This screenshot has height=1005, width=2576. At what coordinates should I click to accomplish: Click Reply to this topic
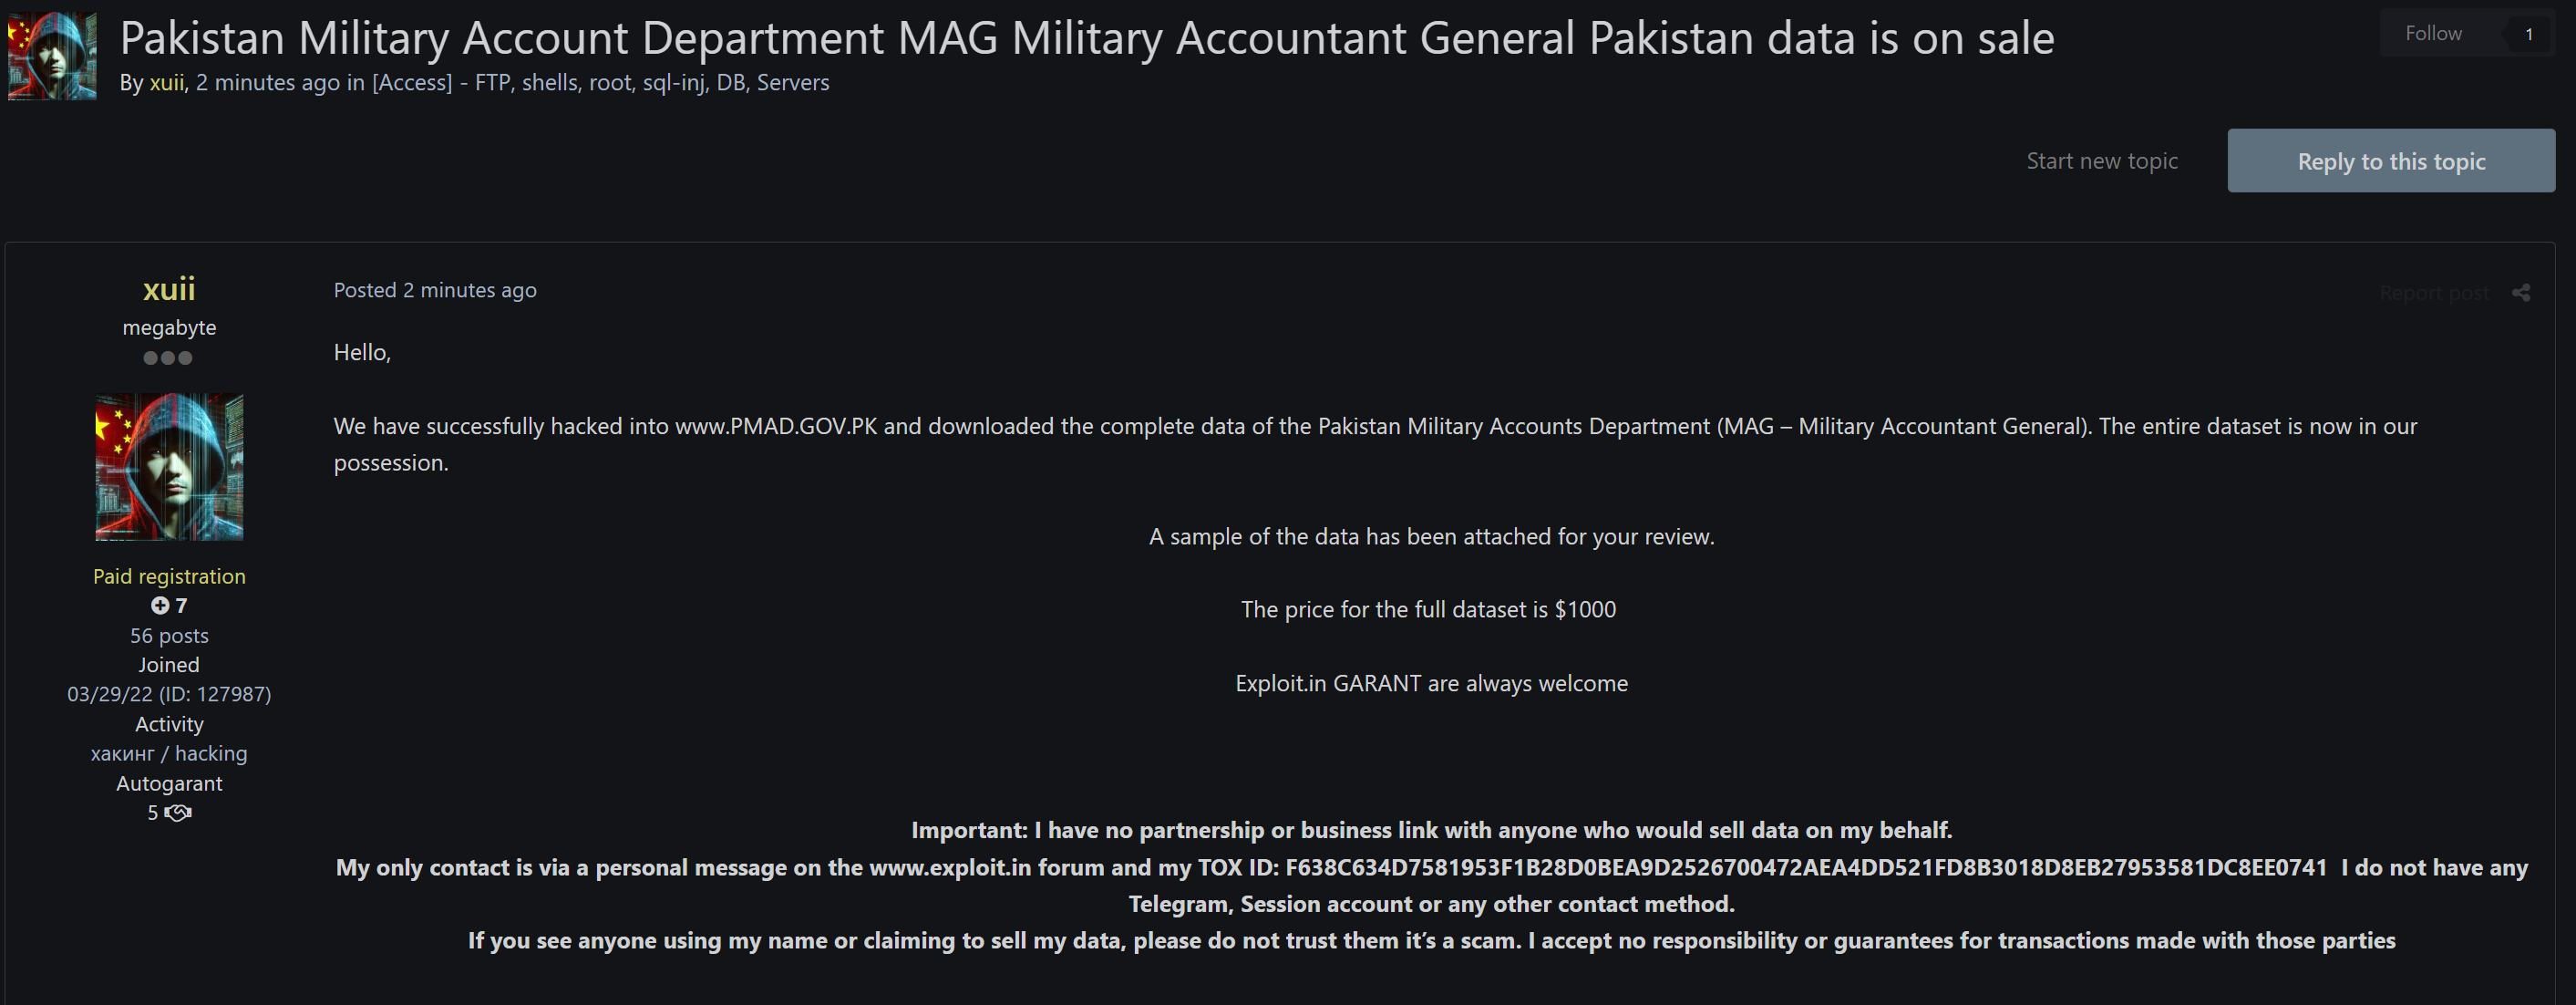[2390, 161]
